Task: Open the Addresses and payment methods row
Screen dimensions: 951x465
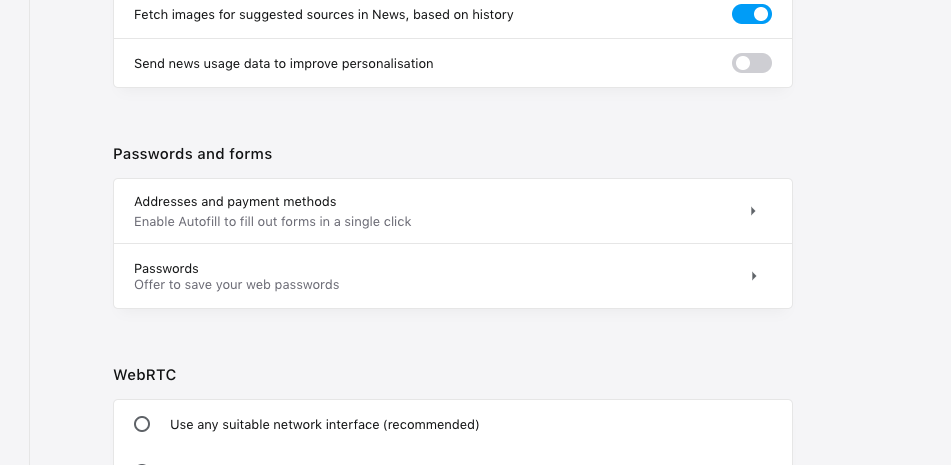Action: pos(452,211)
